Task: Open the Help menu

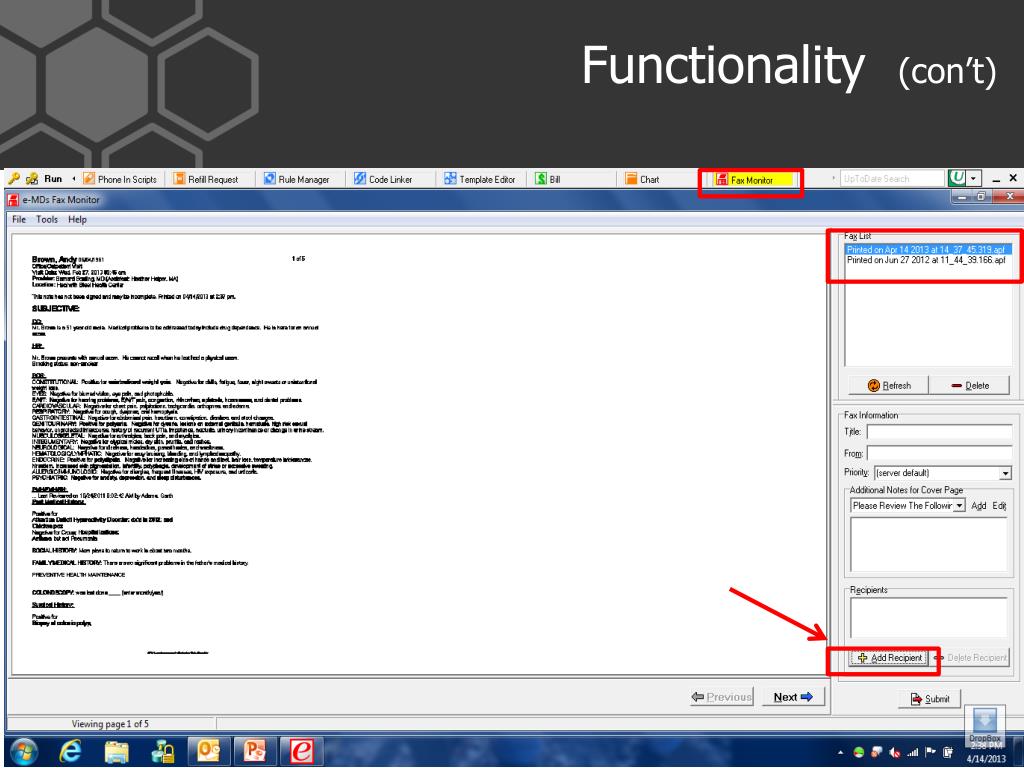Action: point(77,219)
